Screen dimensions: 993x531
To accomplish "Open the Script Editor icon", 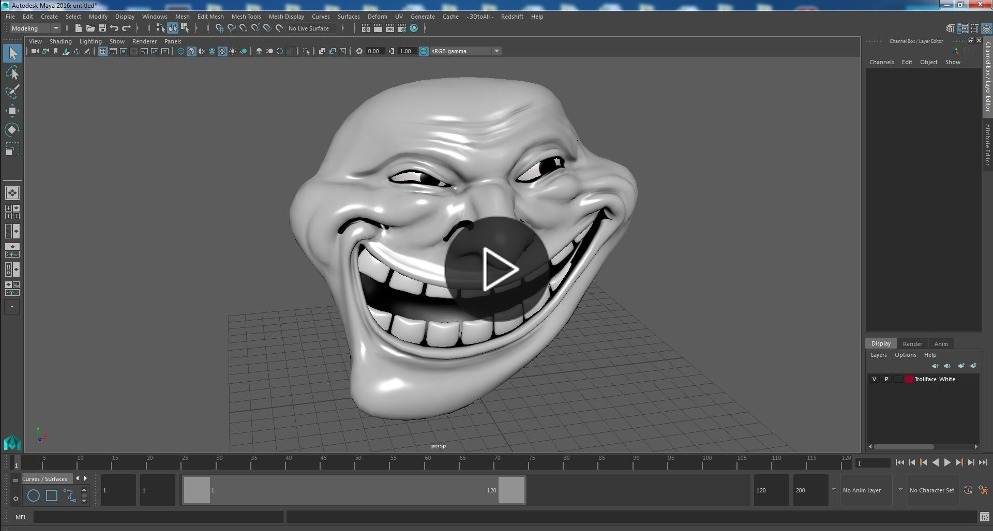I will point(984,517).
